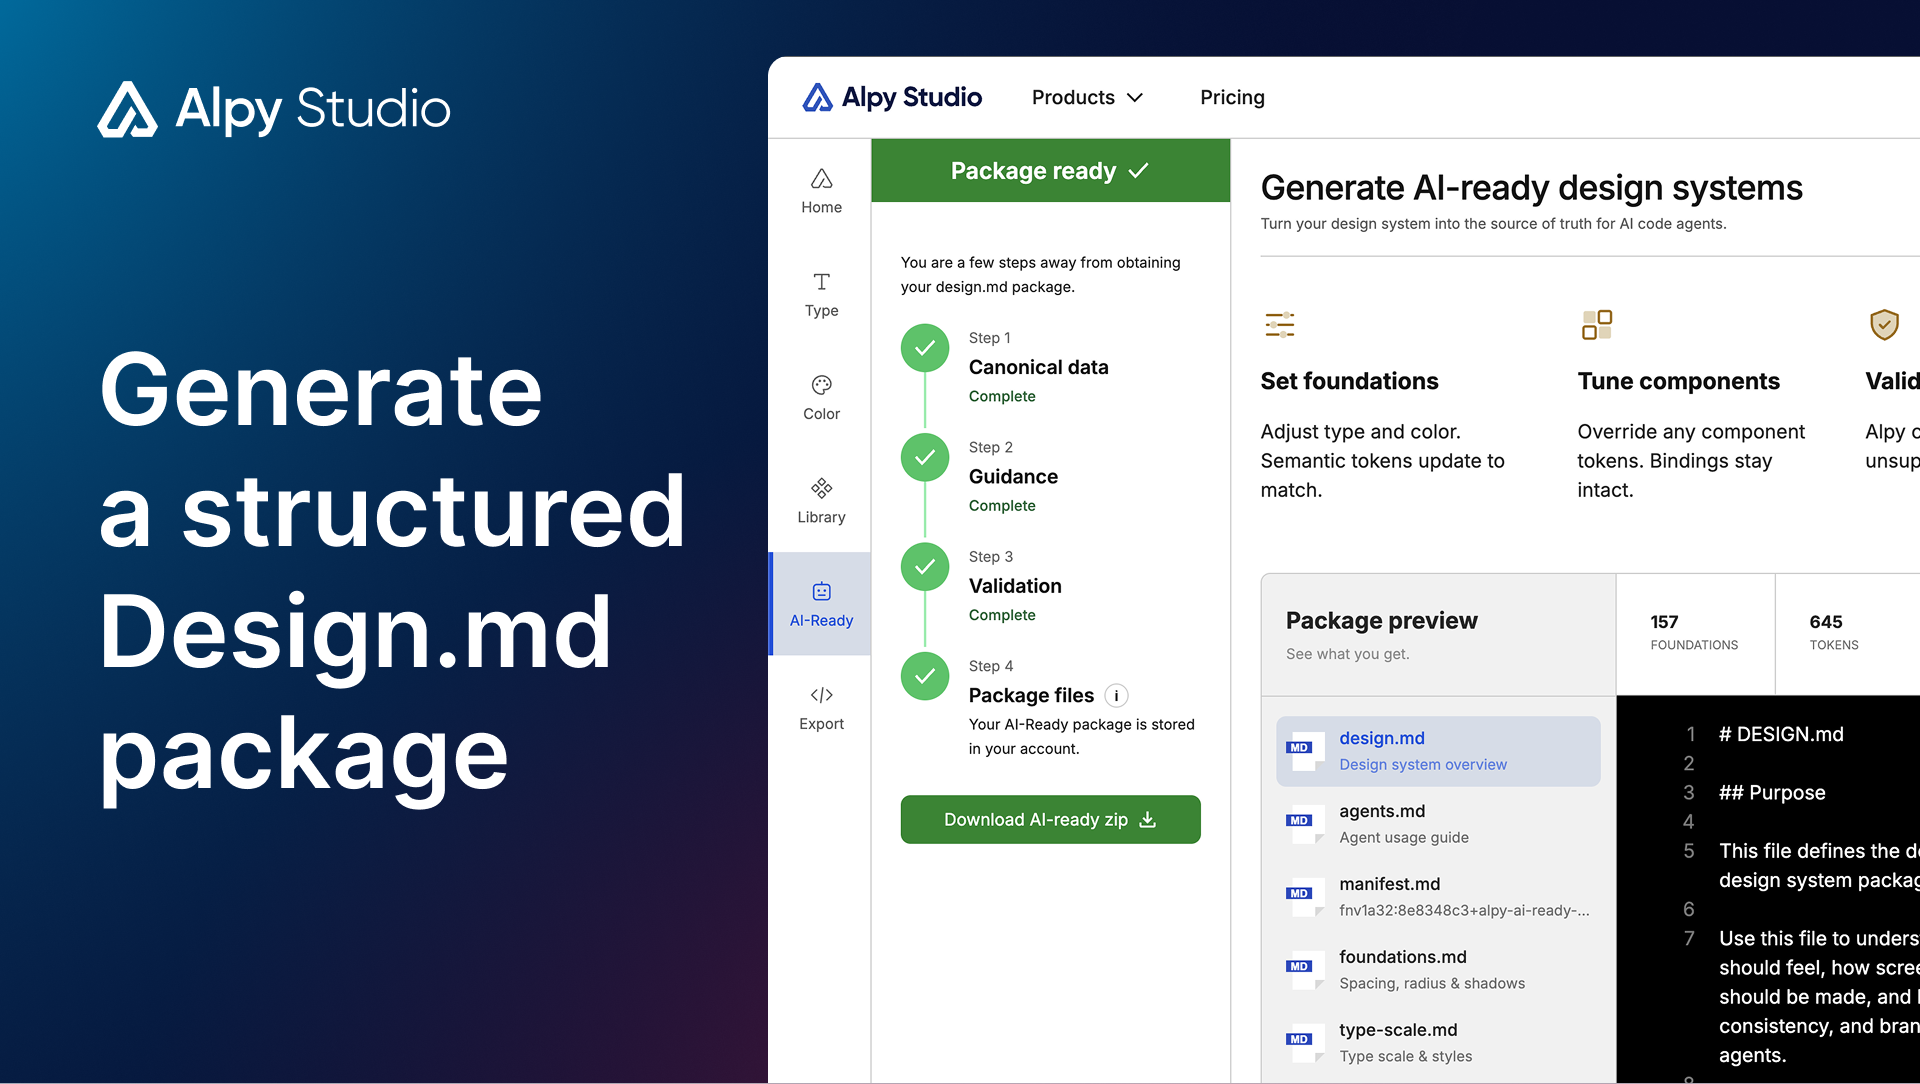Expand the Products dropdown menu
The image size is (1920, 1084).
click(x=1087, y=97)
